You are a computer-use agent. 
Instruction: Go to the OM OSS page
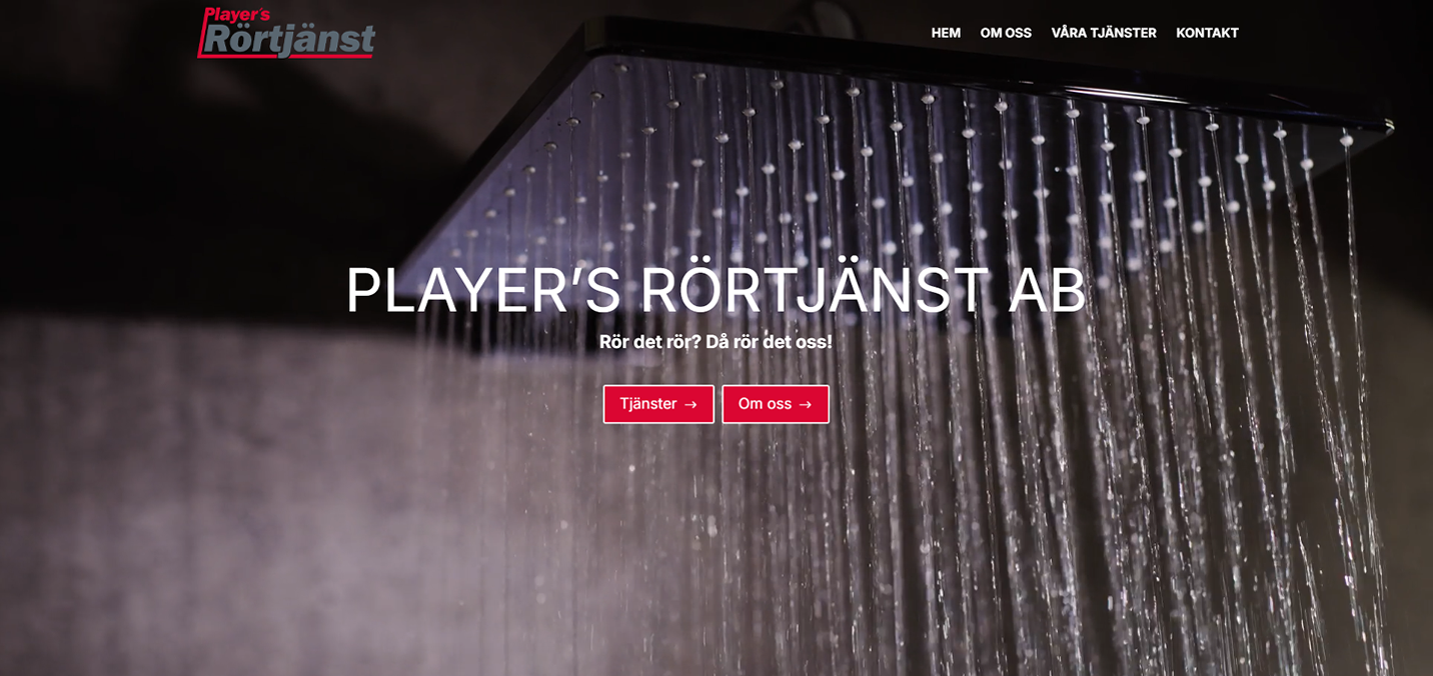click(x=1006, y=33)
